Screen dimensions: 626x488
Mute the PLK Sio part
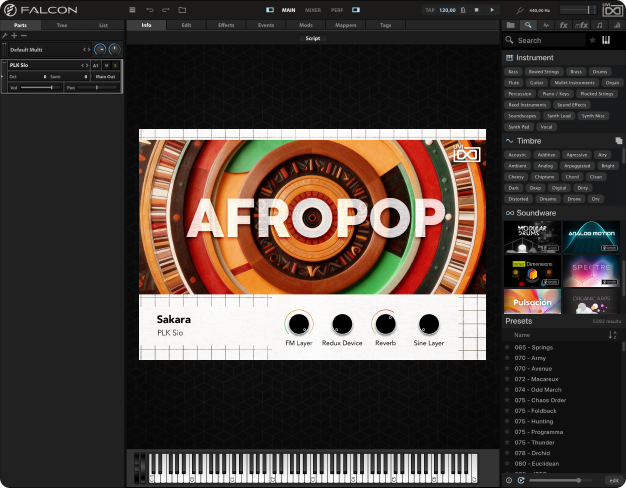click(x=106, y=65)
